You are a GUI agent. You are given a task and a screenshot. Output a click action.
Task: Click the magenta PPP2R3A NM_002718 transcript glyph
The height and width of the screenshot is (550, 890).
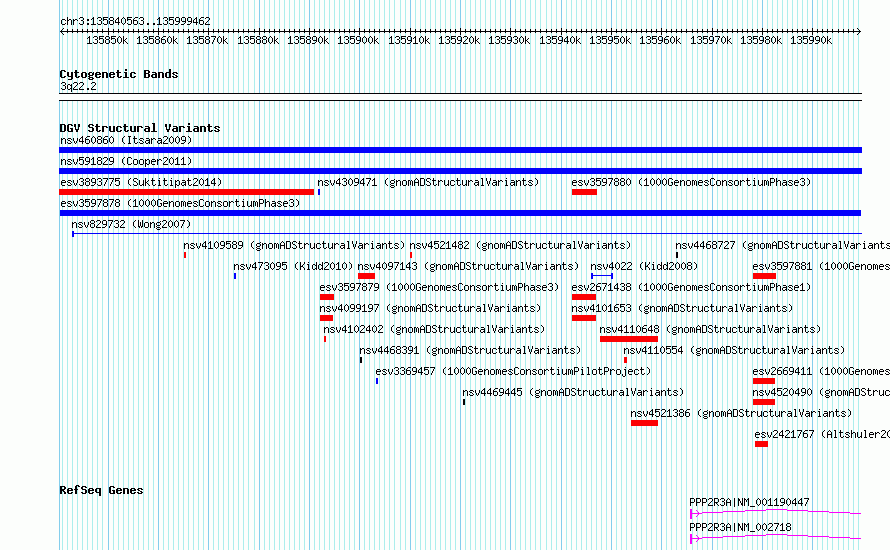tap(775, 538)
